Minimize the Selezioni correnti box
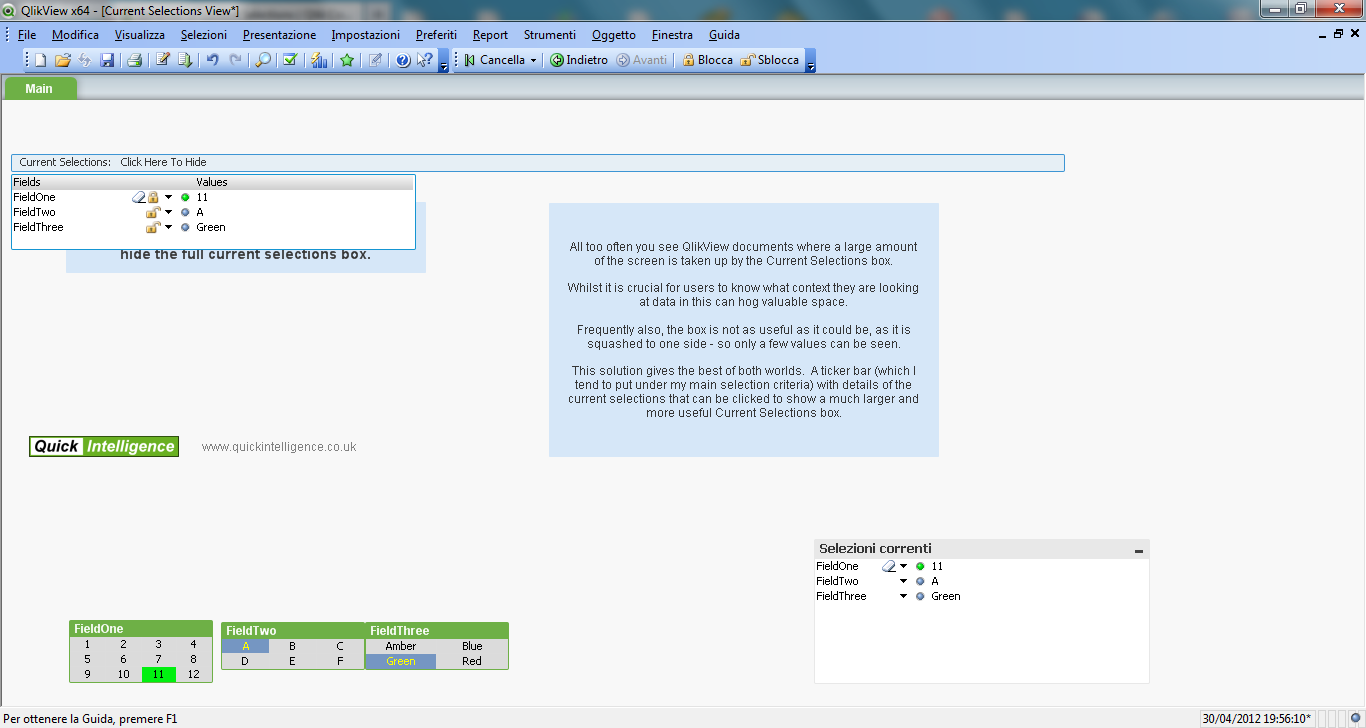Screen dimensions: 1366x728 click(x=1139, y=550)
